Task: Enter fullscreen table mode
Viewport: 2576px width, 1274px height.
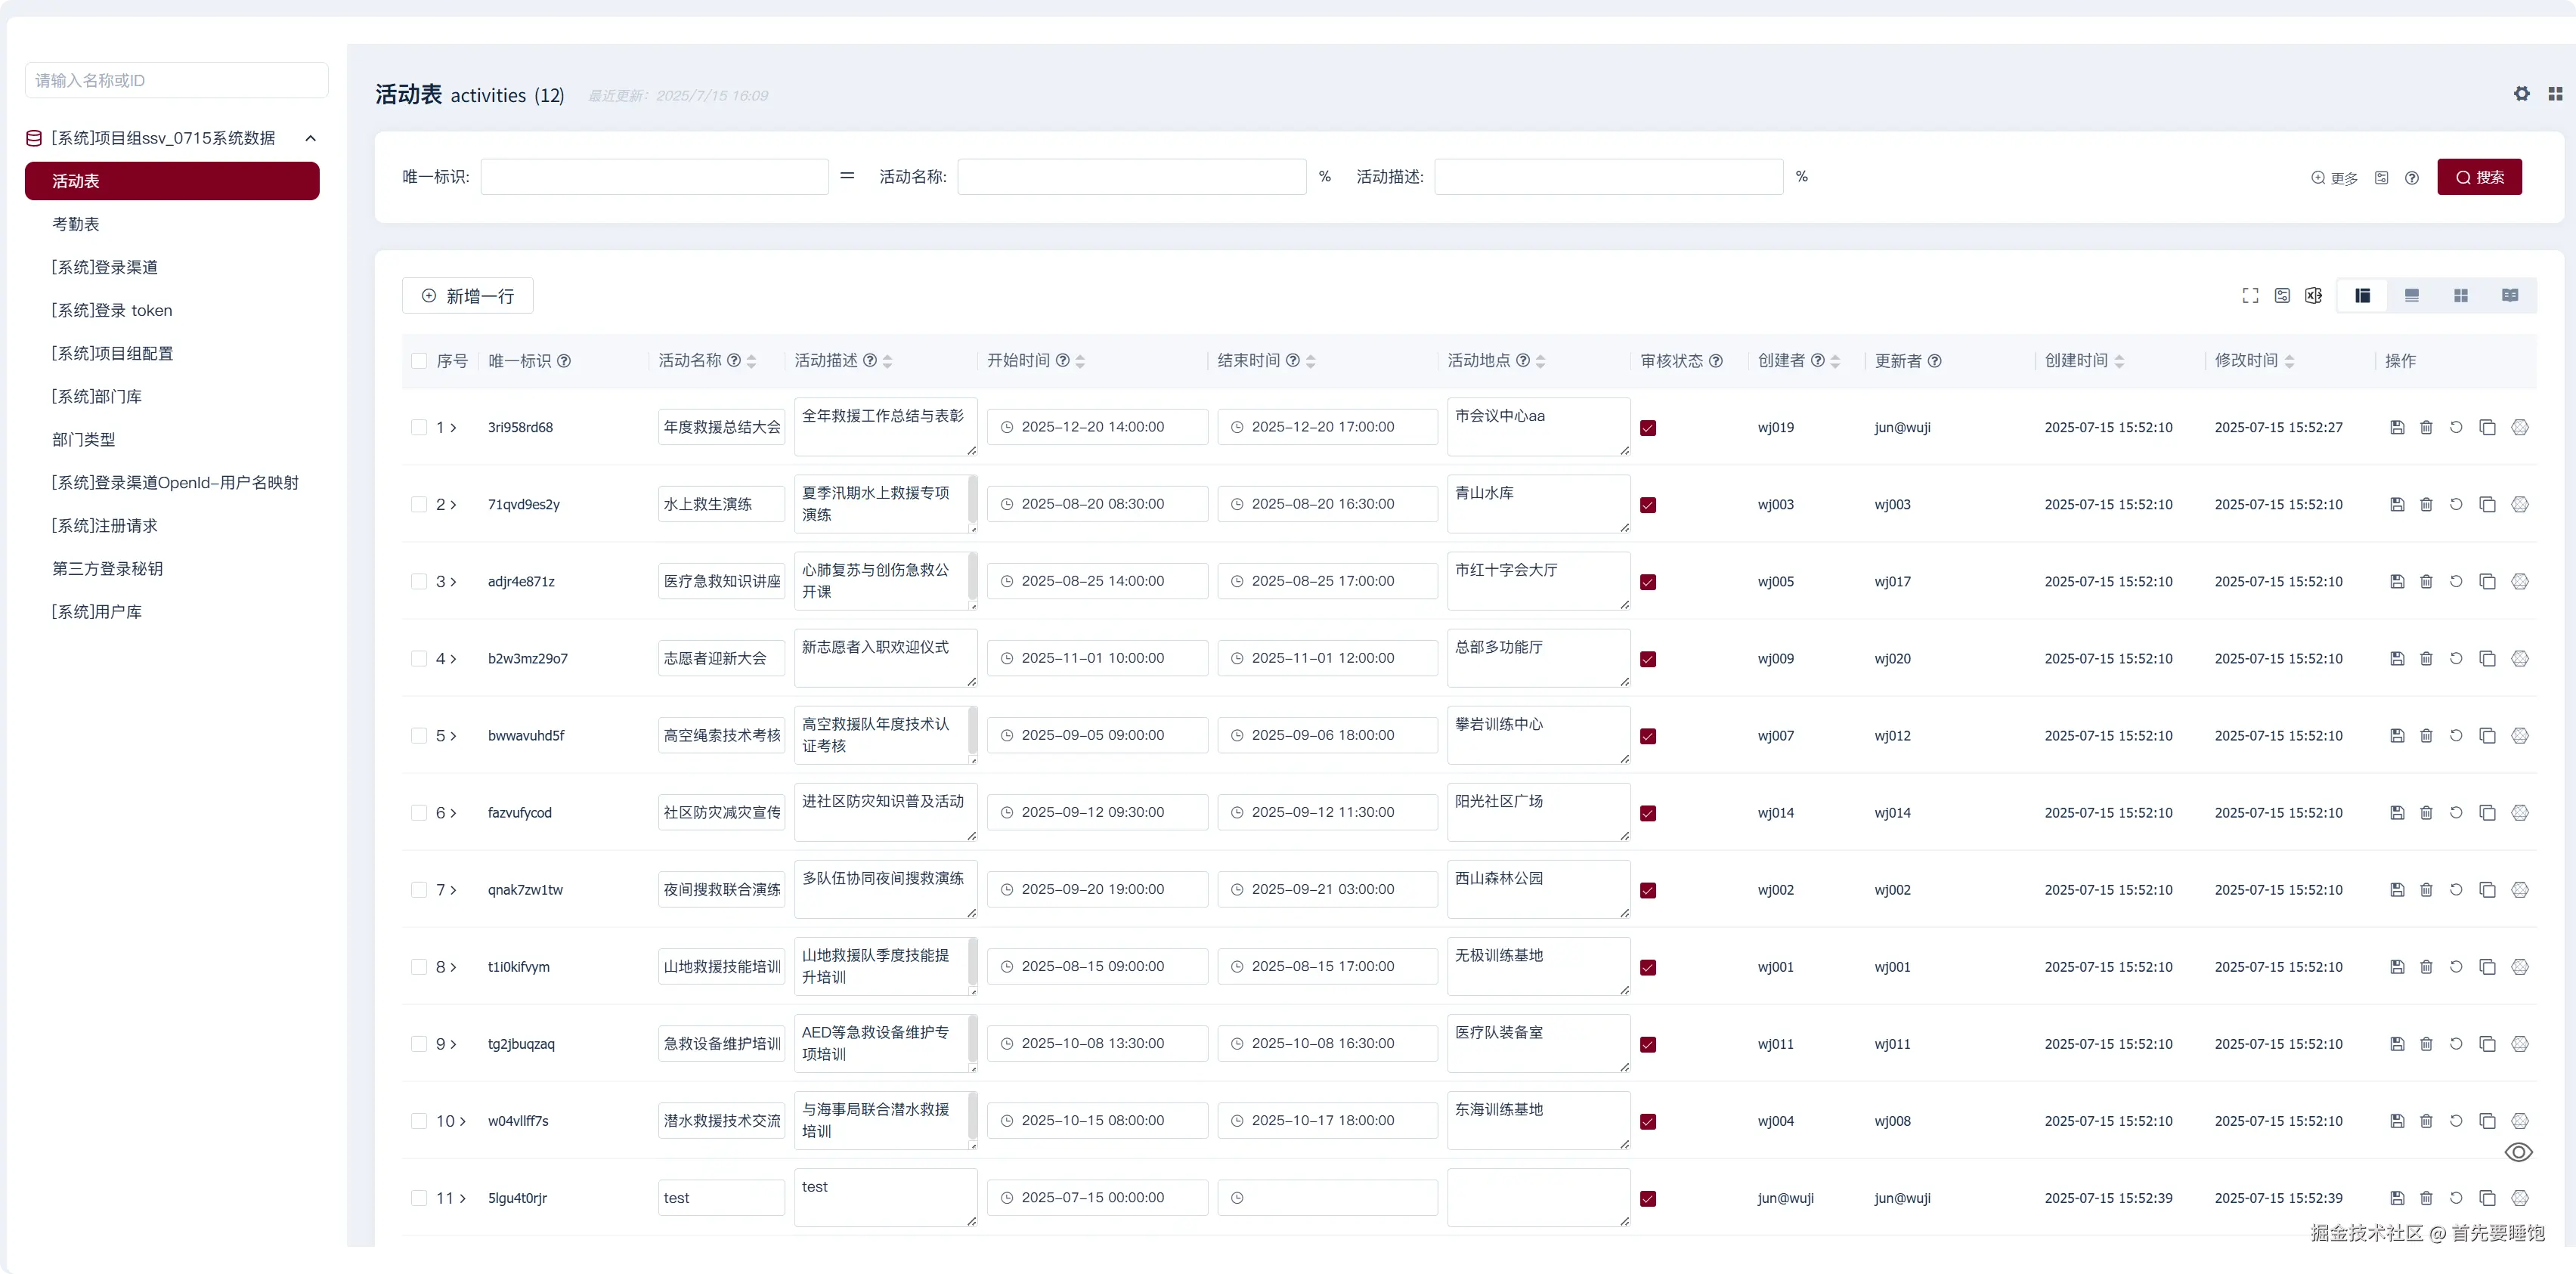Action: [2250, 296]
